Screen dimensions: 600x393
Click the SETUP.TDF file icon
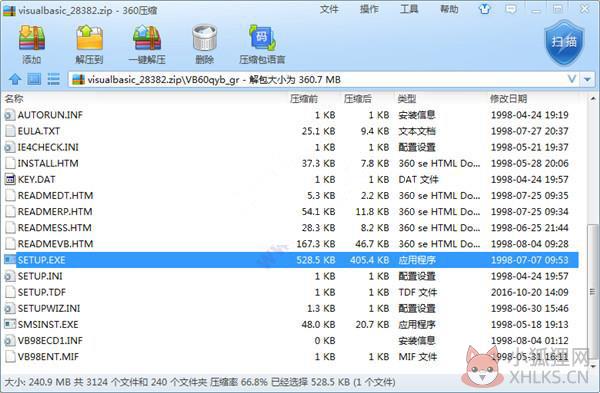pyautogui.click(x=10, y=292)
